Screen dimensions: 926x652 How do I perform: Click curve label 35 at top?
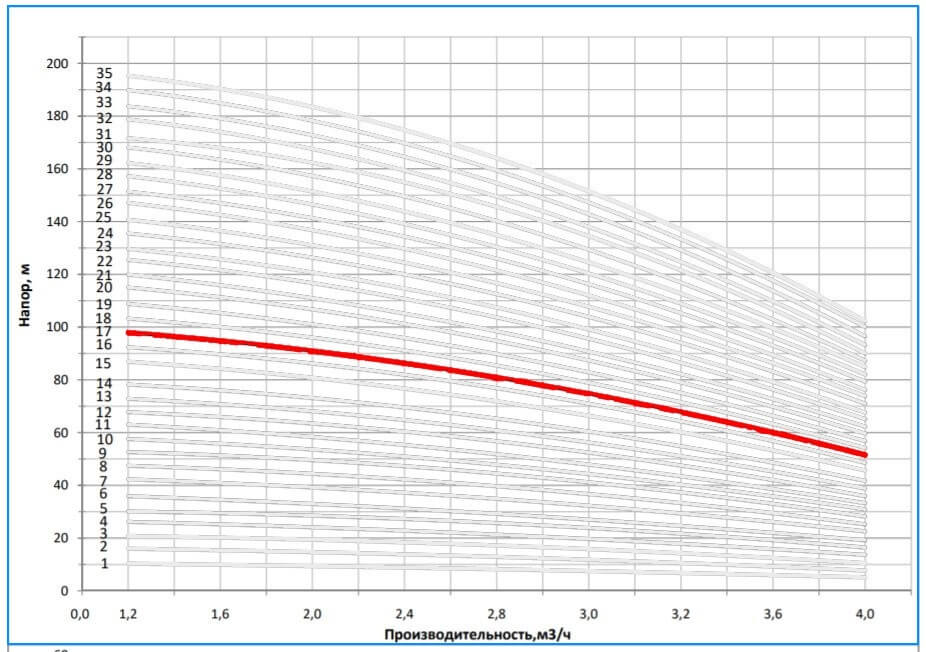click(x=104, y=73)
